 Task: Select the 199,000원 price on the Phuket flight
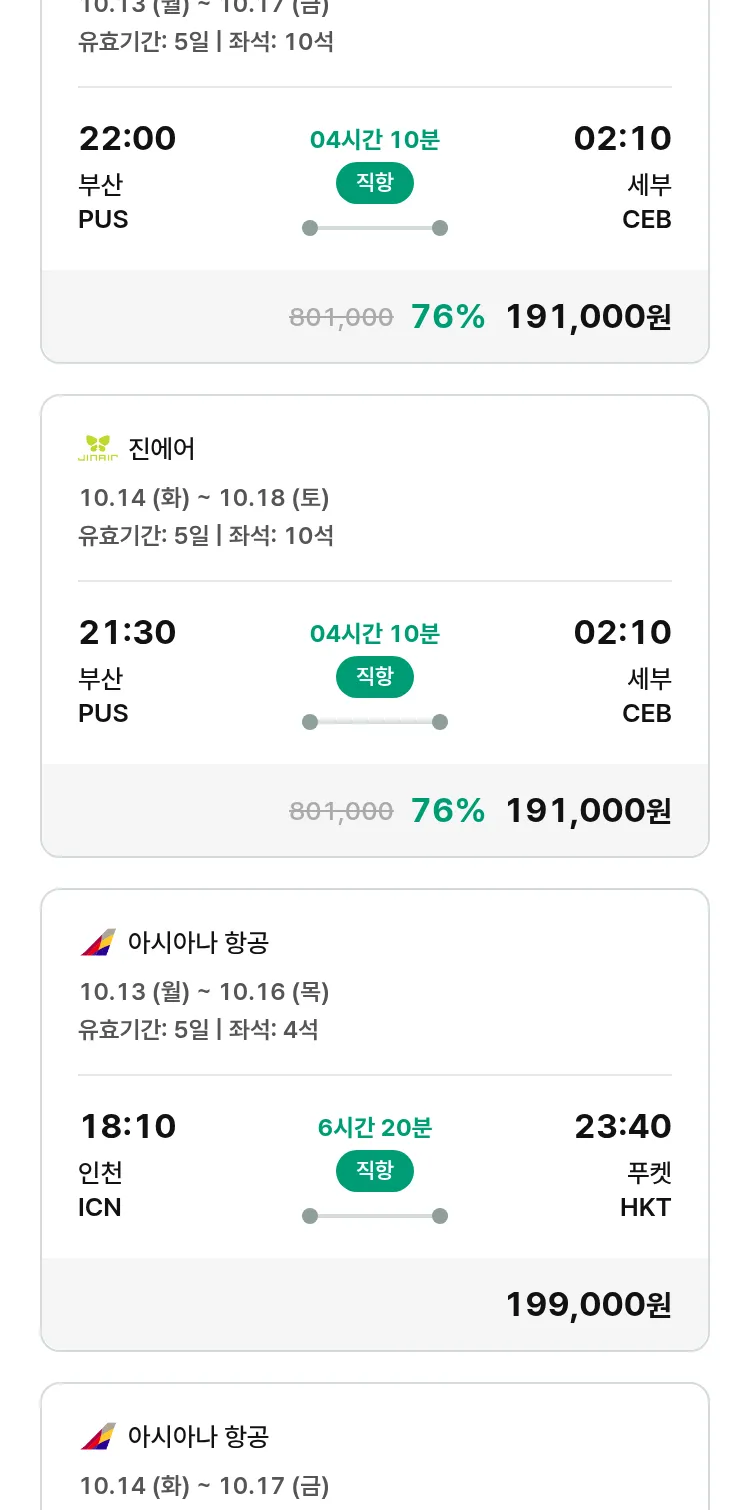588,1304
